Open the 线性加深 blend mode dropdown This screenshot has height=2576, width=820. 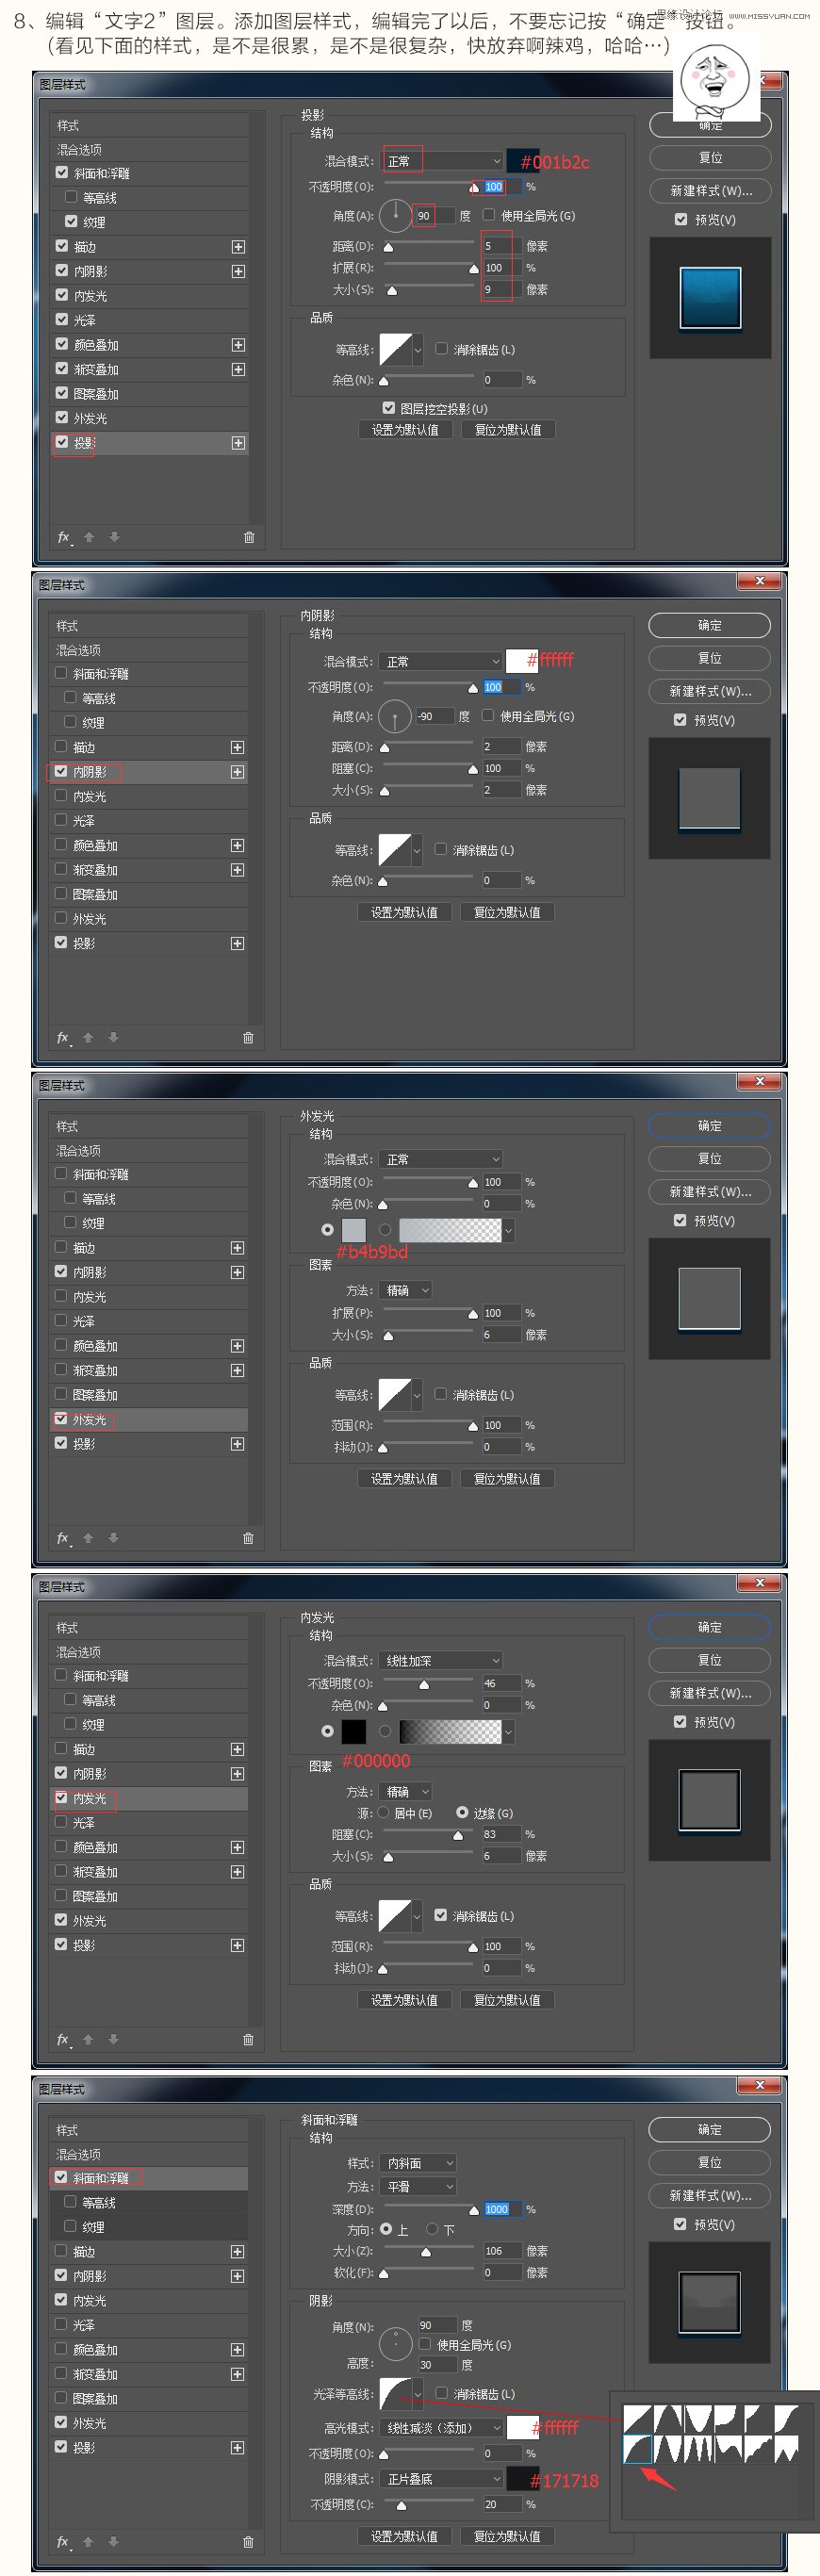(x=440, y=1660)
